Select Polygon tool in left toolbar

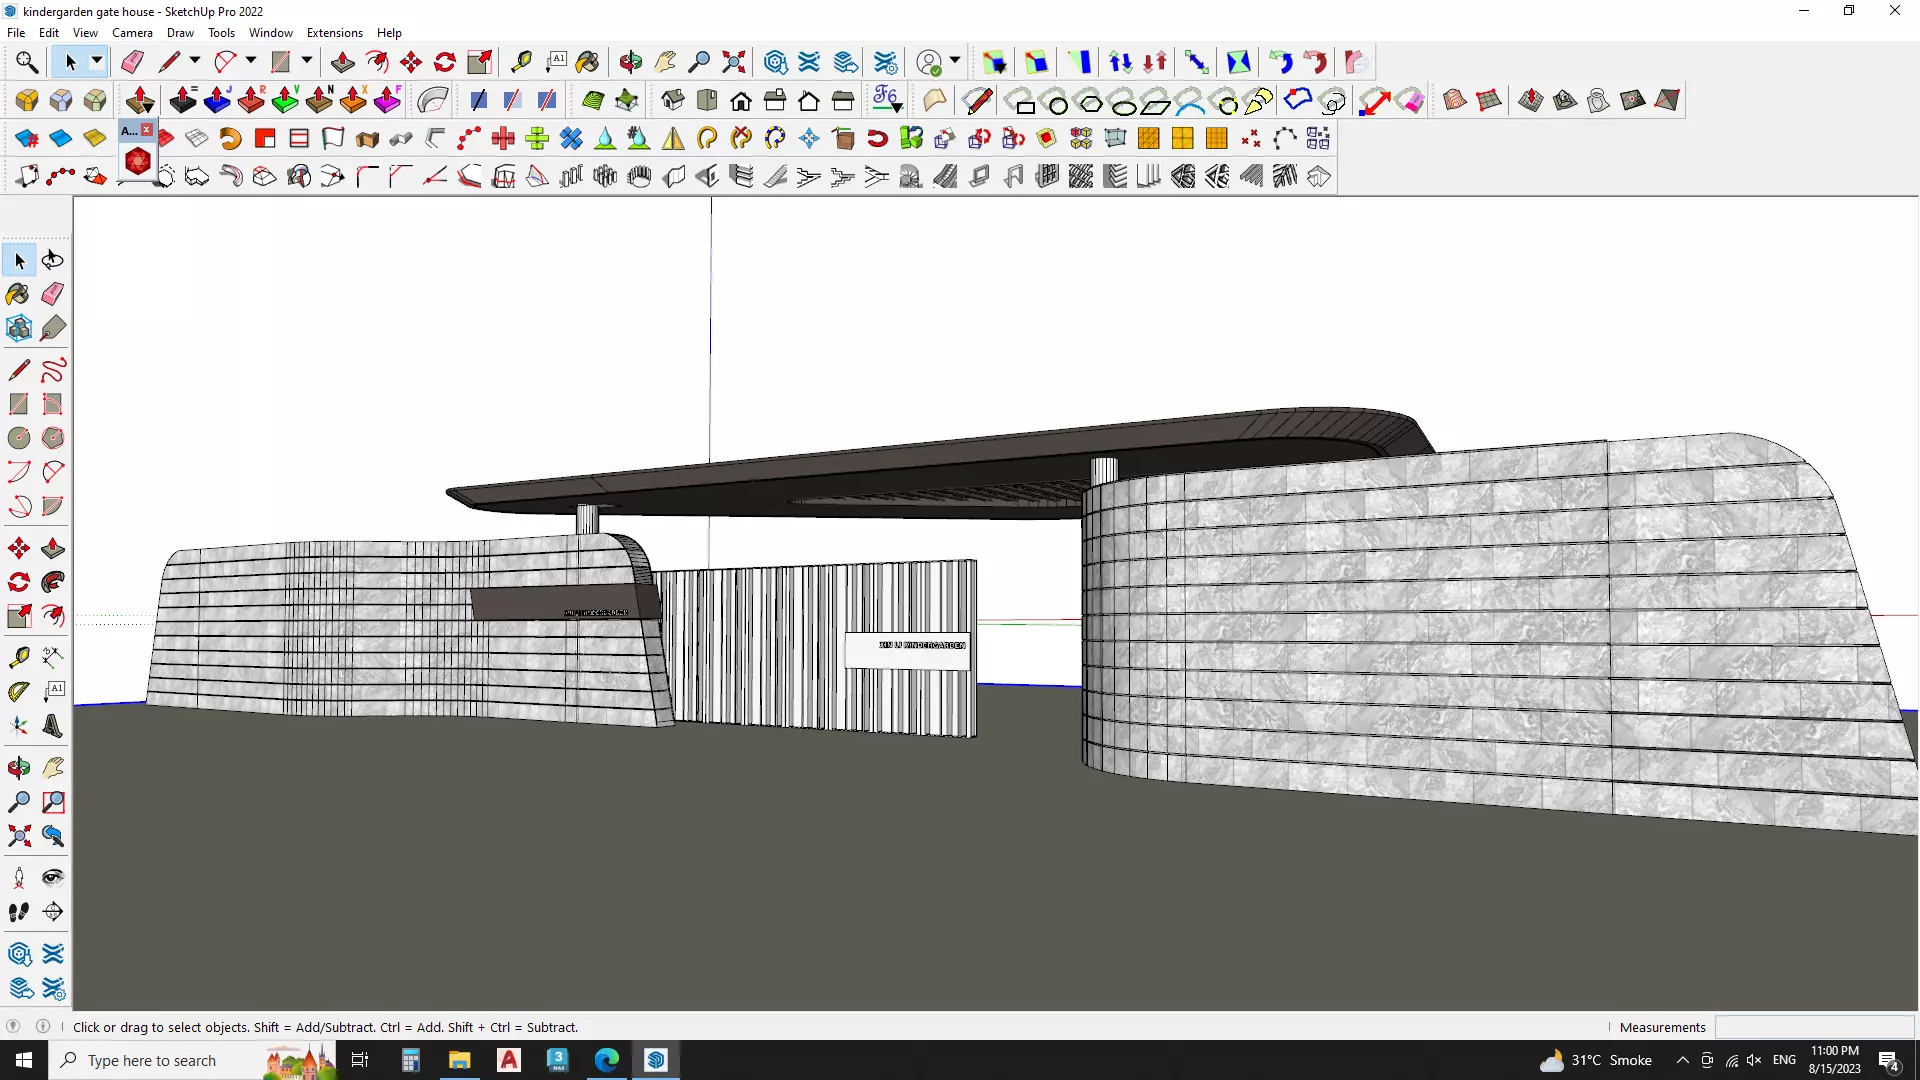pos(53,438)
